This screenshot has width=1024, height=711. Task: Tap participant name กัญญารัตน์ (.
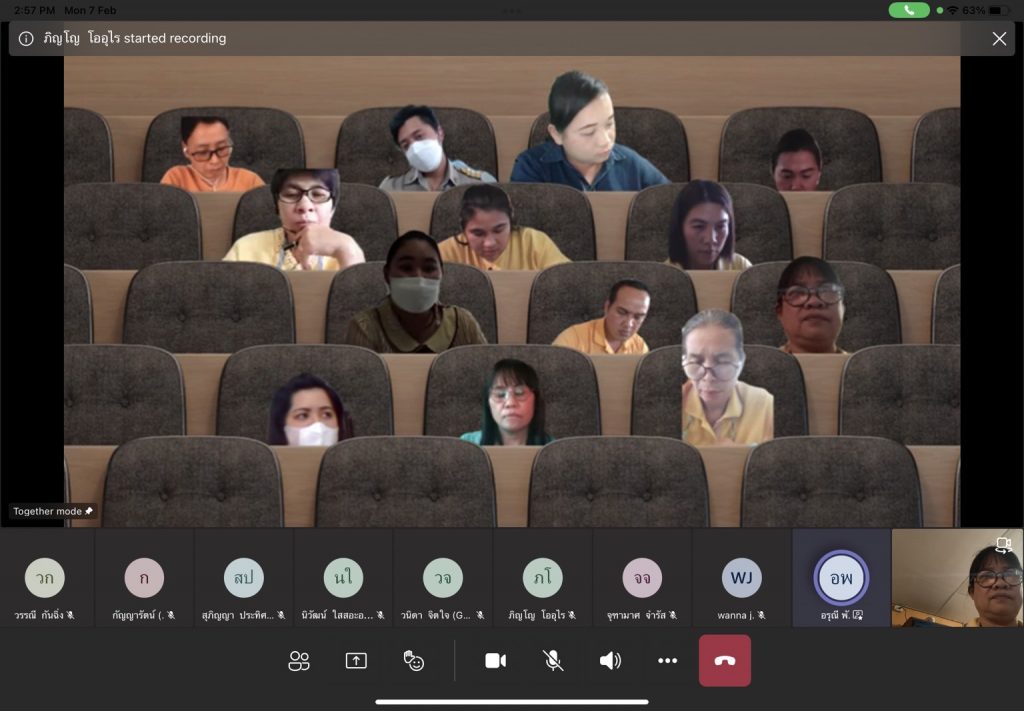(x=138, y=615)
